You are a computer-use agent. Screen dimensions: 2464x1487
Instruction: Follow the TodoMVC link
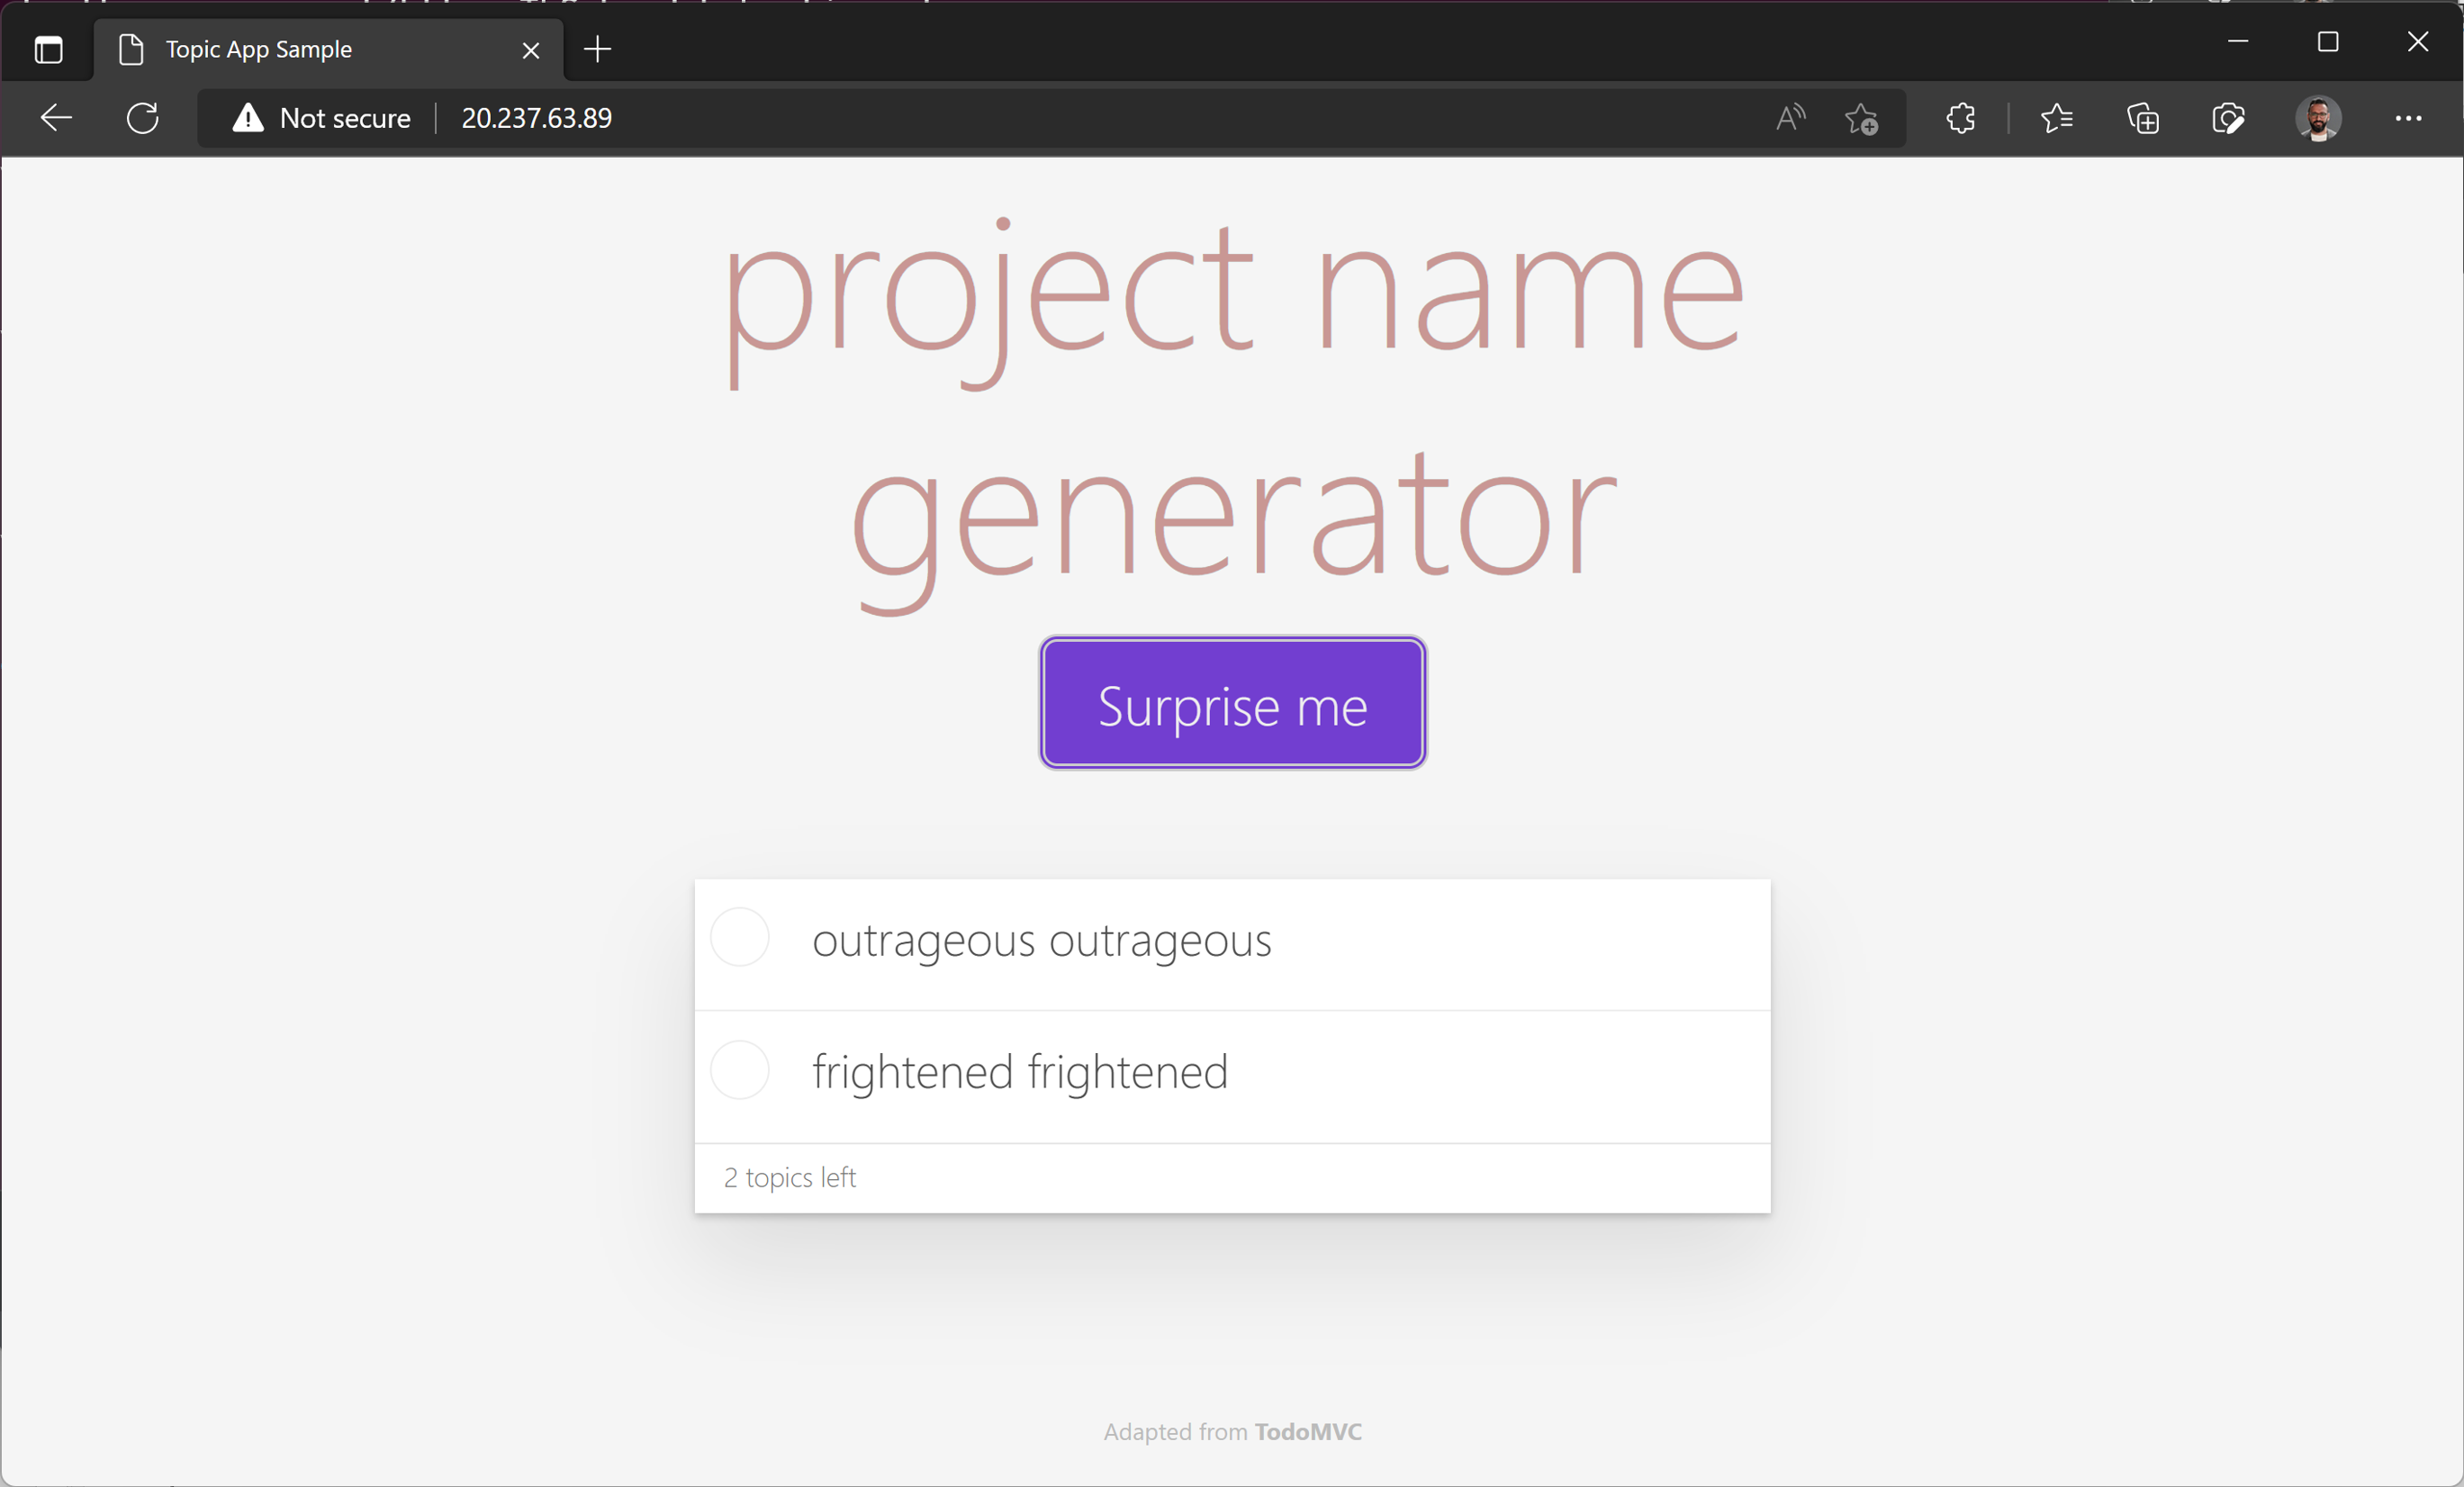click(1307, 1432)
